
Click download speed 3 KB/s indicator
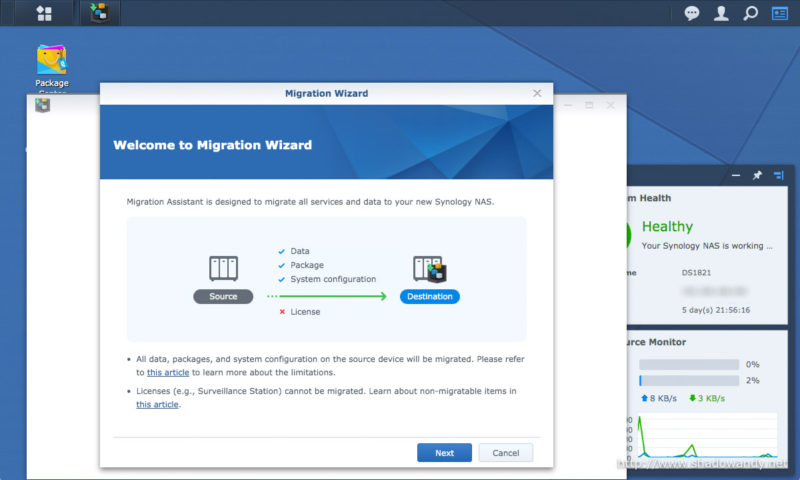[x=707, y=398]
